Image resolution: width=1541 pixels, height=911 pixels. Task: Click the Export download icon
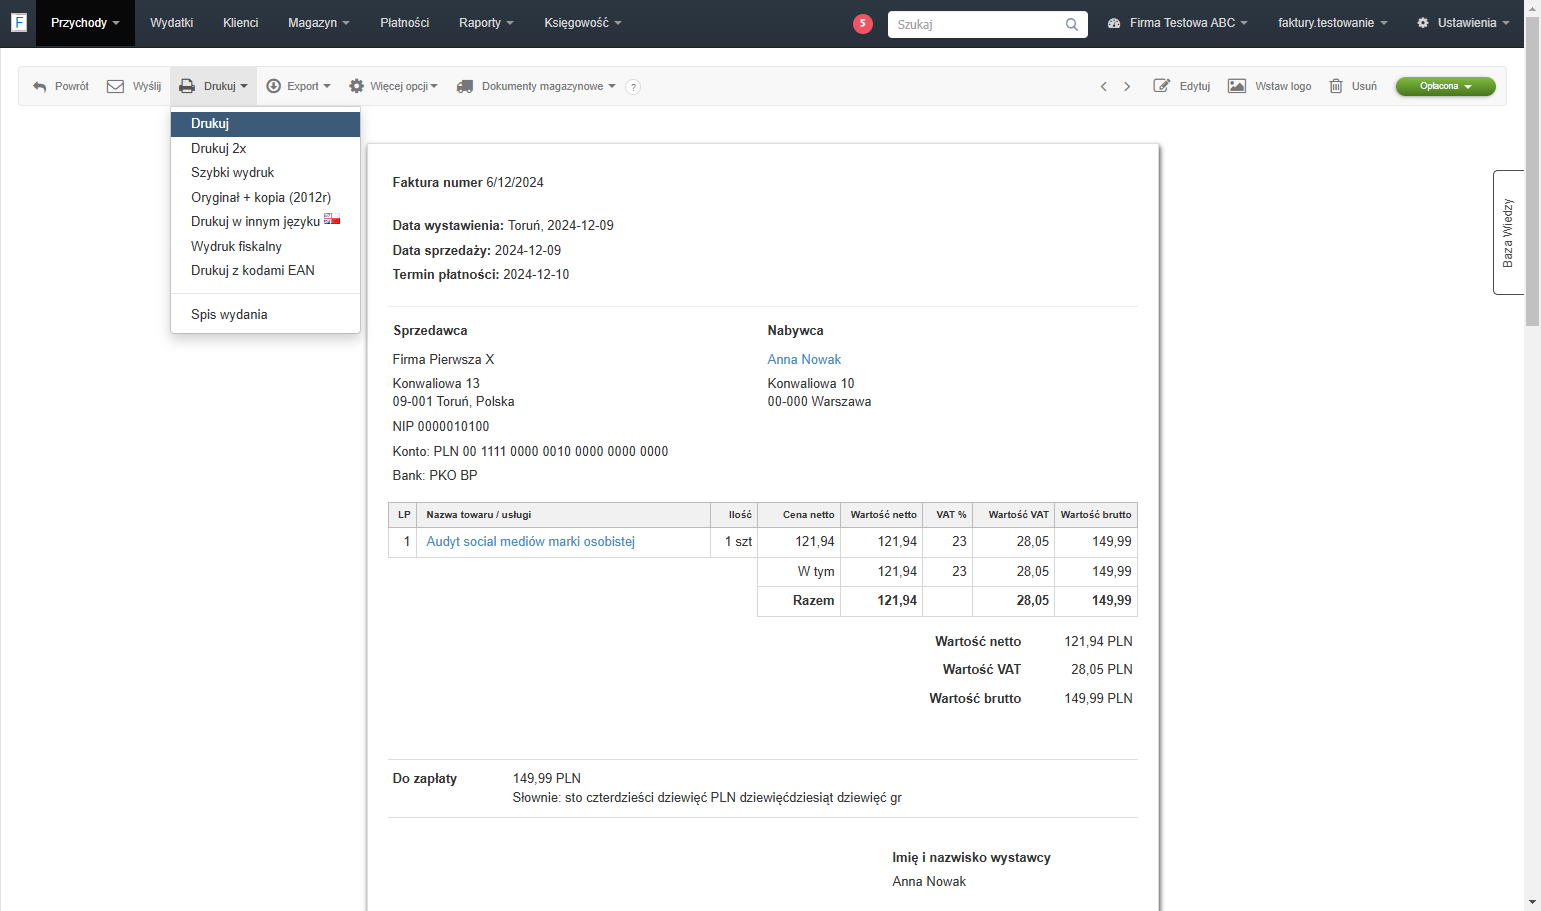(x=274, y=87)
